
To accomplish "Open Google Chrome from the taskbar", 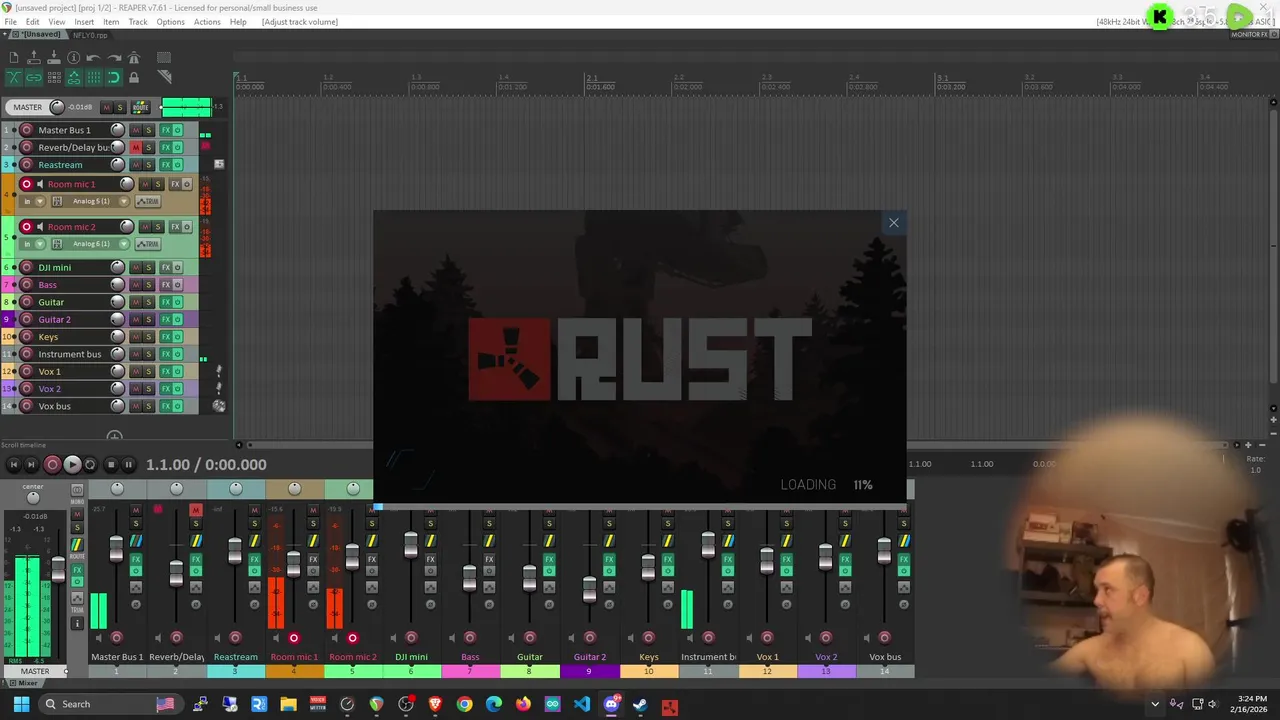I will (x=464, y=704).
